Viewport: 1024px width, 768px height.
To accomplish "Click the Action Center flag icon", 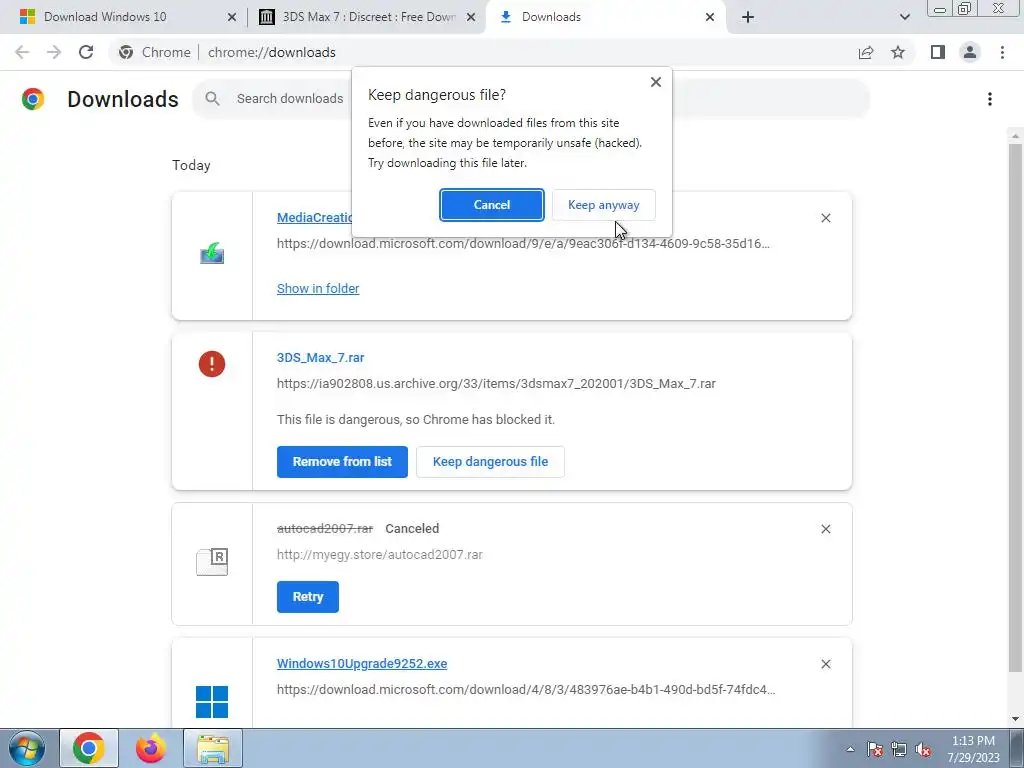I will pyautogui.click(x=875, y=749).
